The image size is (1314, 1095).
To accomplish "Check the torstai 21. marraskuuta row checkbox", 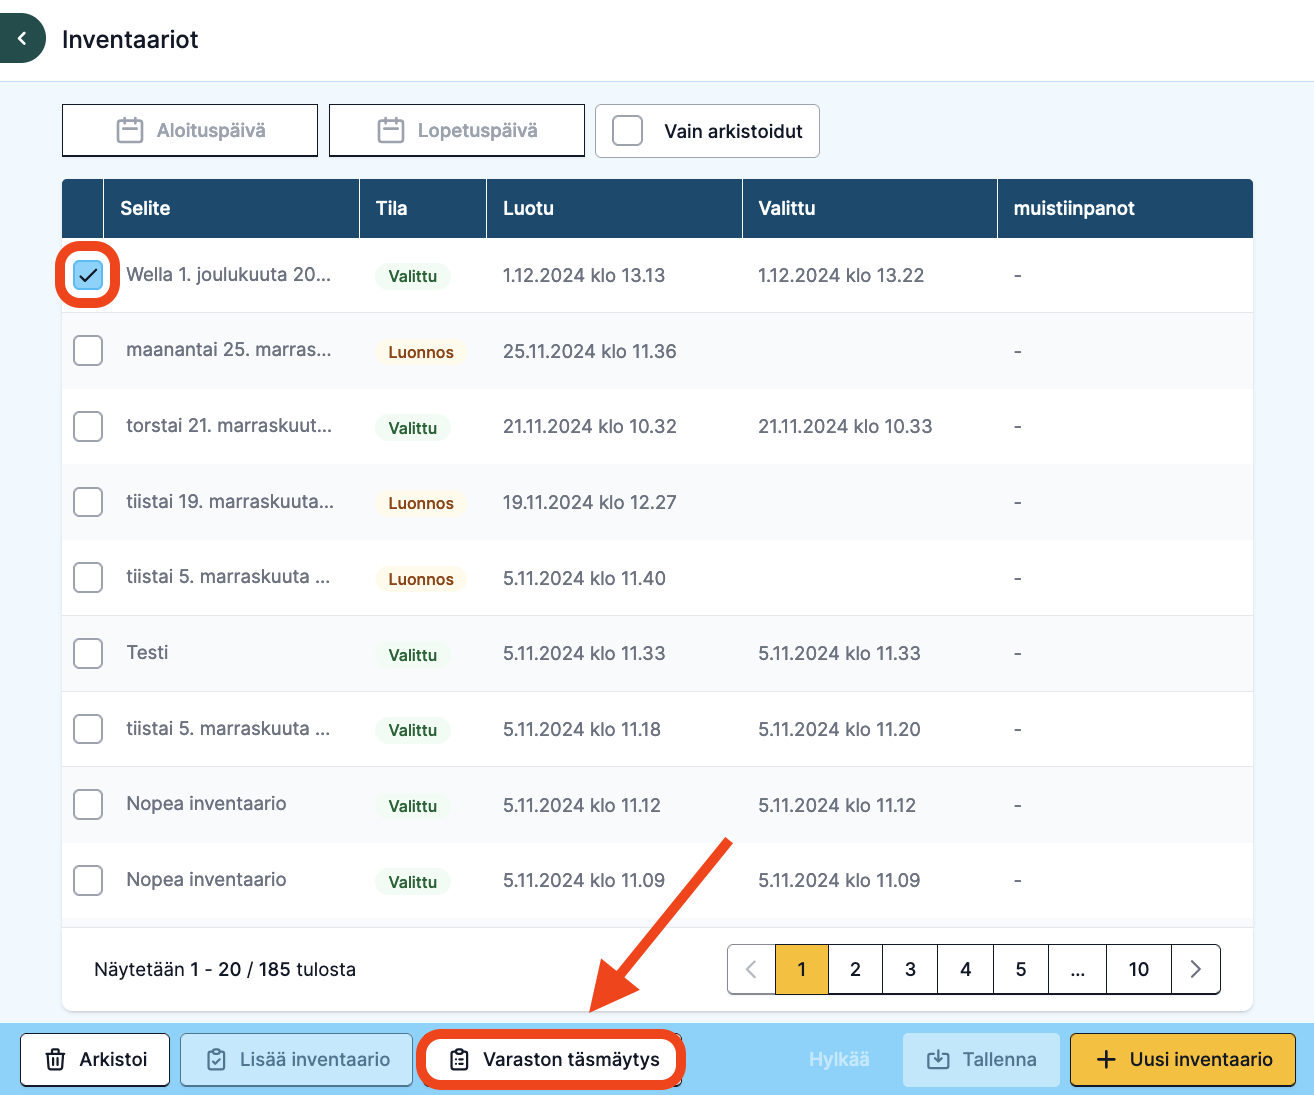I will [88, 426].
